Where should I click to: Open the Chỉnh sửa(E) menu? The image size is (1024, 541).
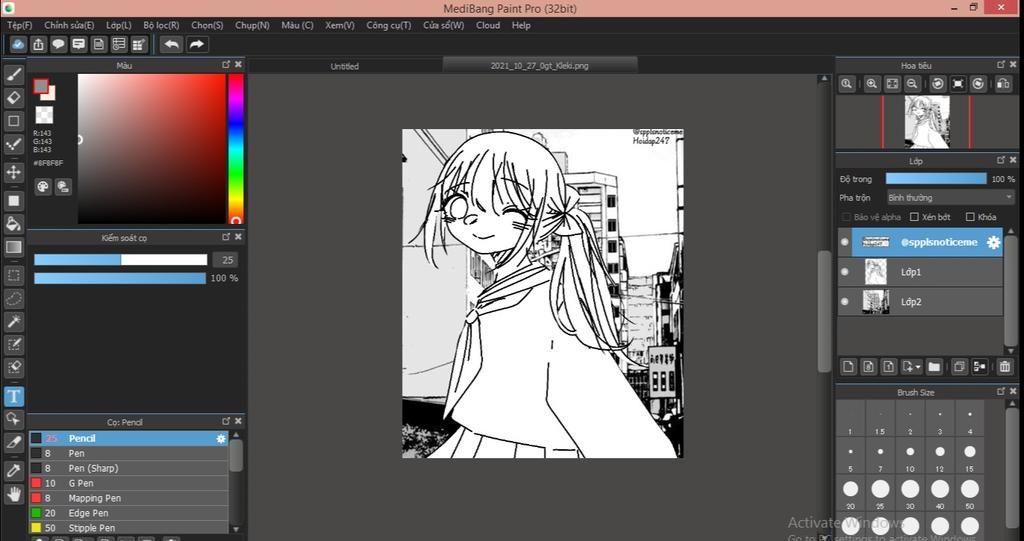69,25
